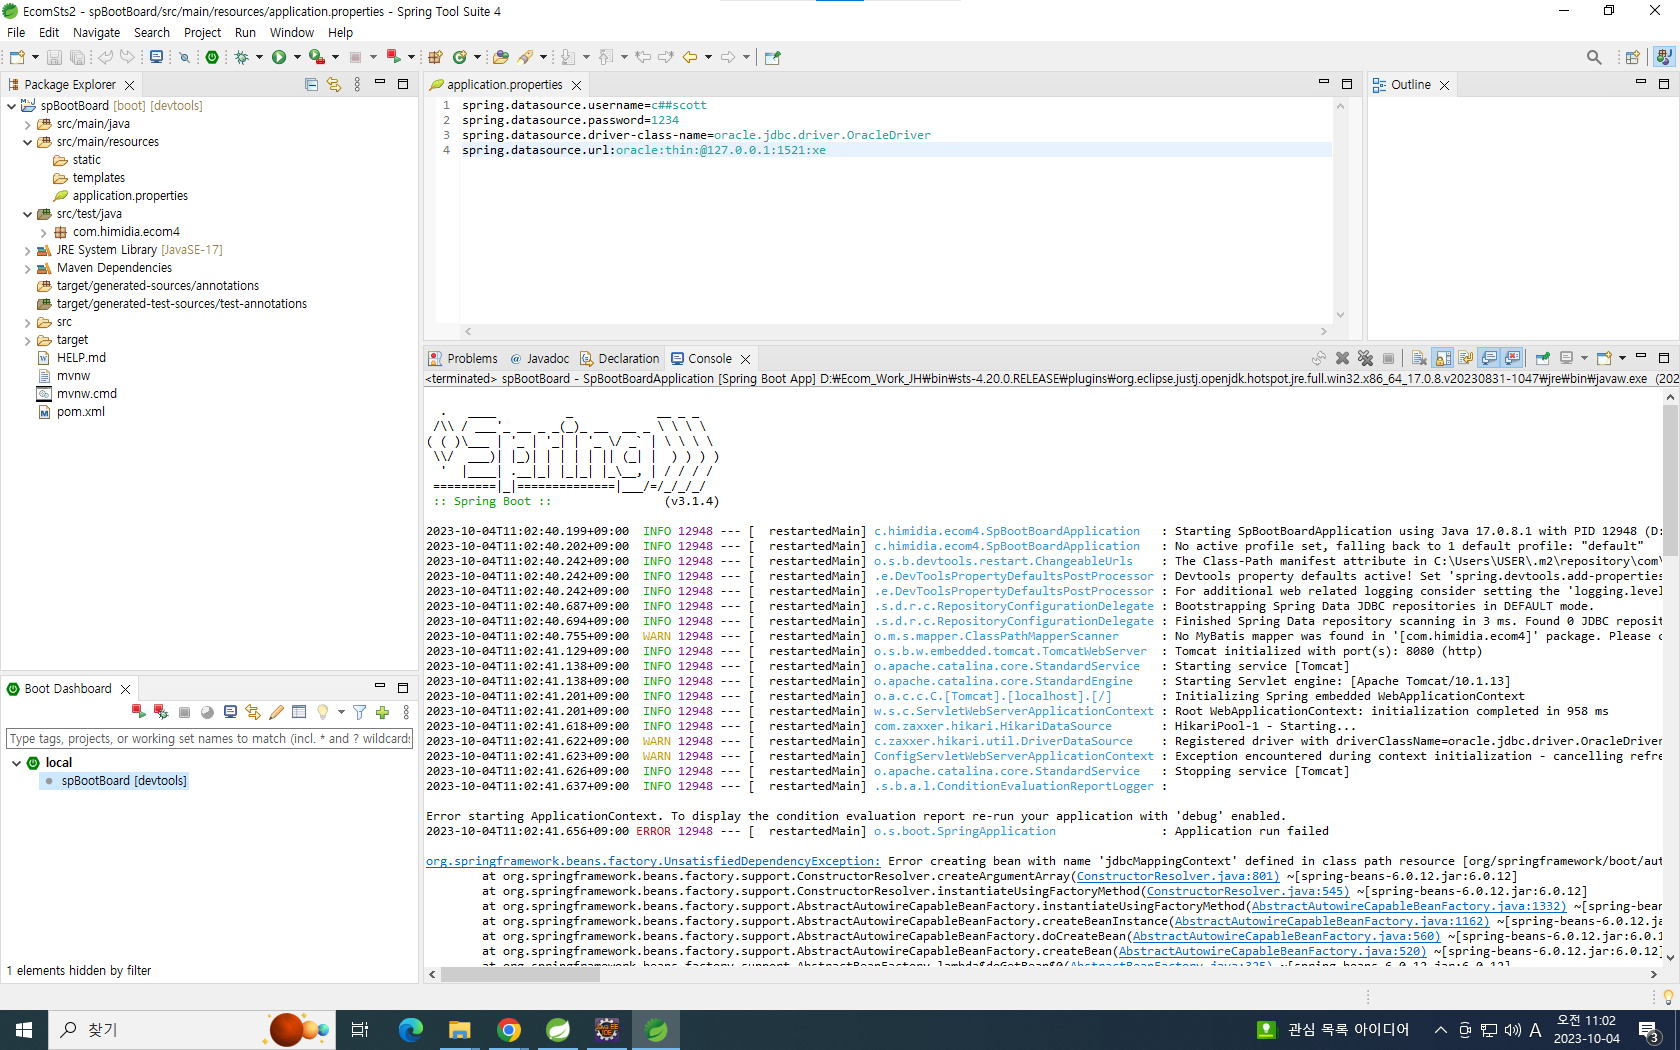Open the Window menu

point(291,32)
